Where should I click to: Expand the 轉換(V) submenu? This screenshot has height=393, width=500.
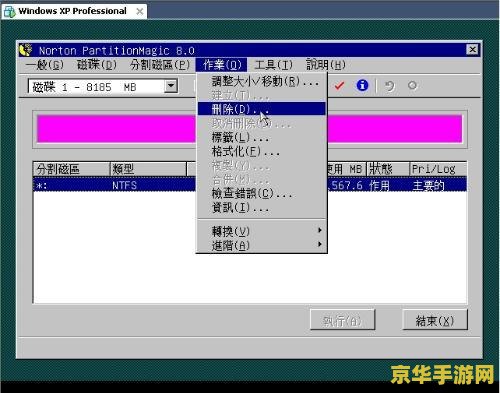pos(262,231)
